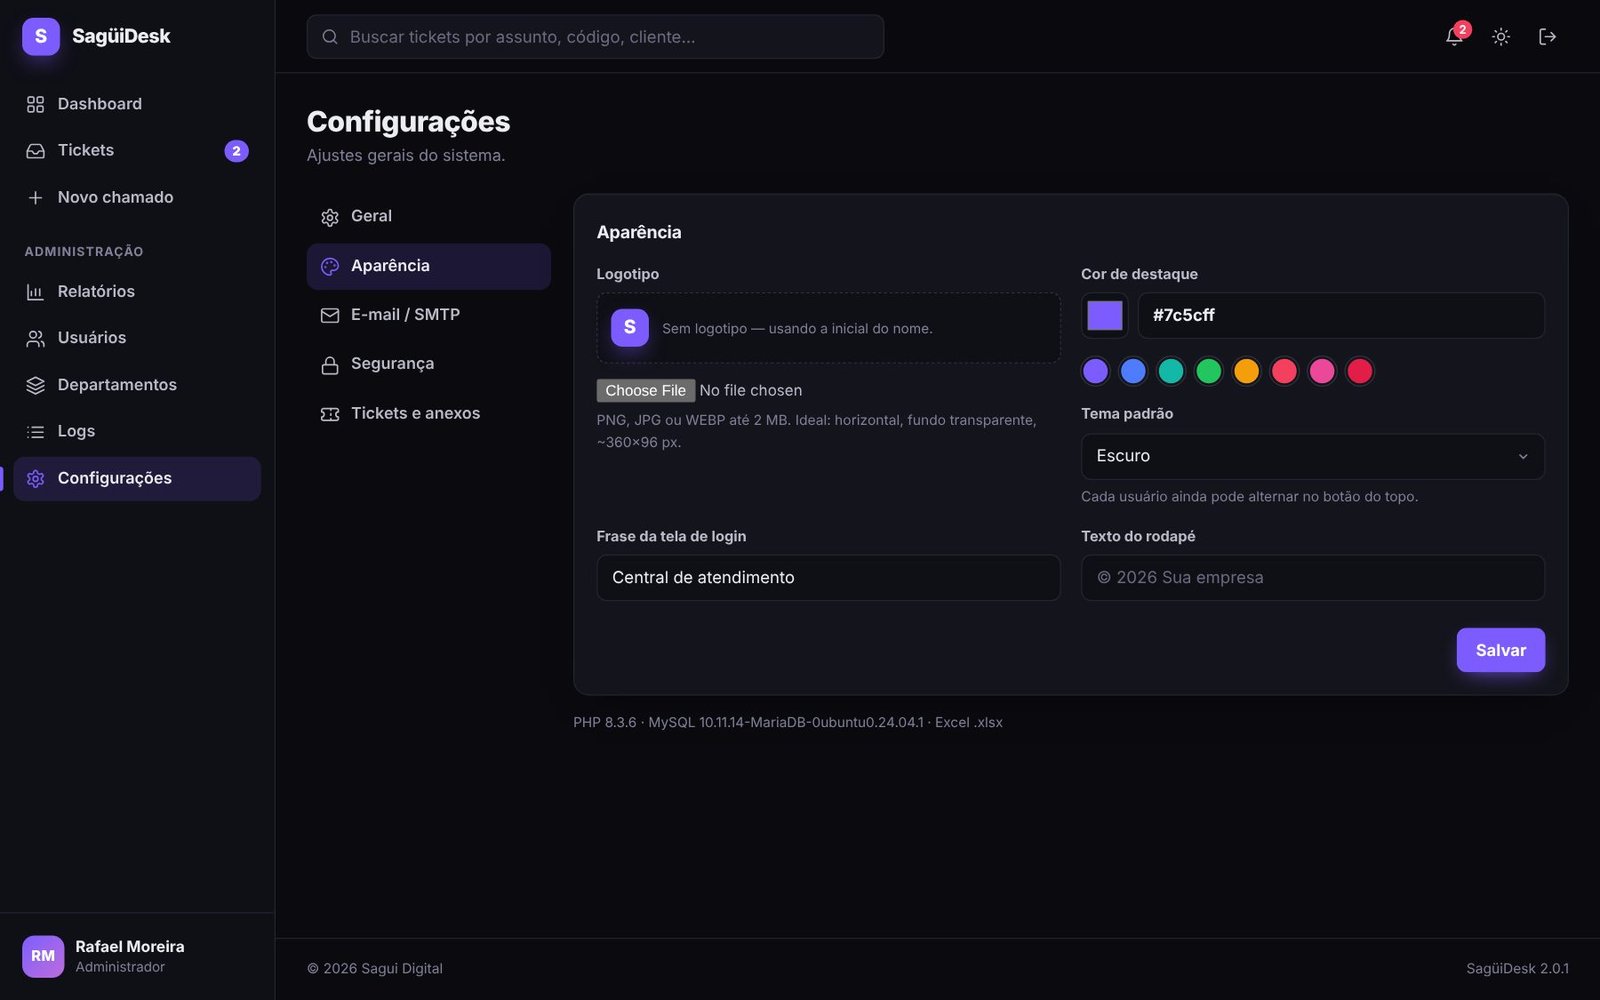Image resolution: width=1600 pixels, height=1000 pixels.
Task: Open the Segurança settings tab
Action: click(428, 364)
